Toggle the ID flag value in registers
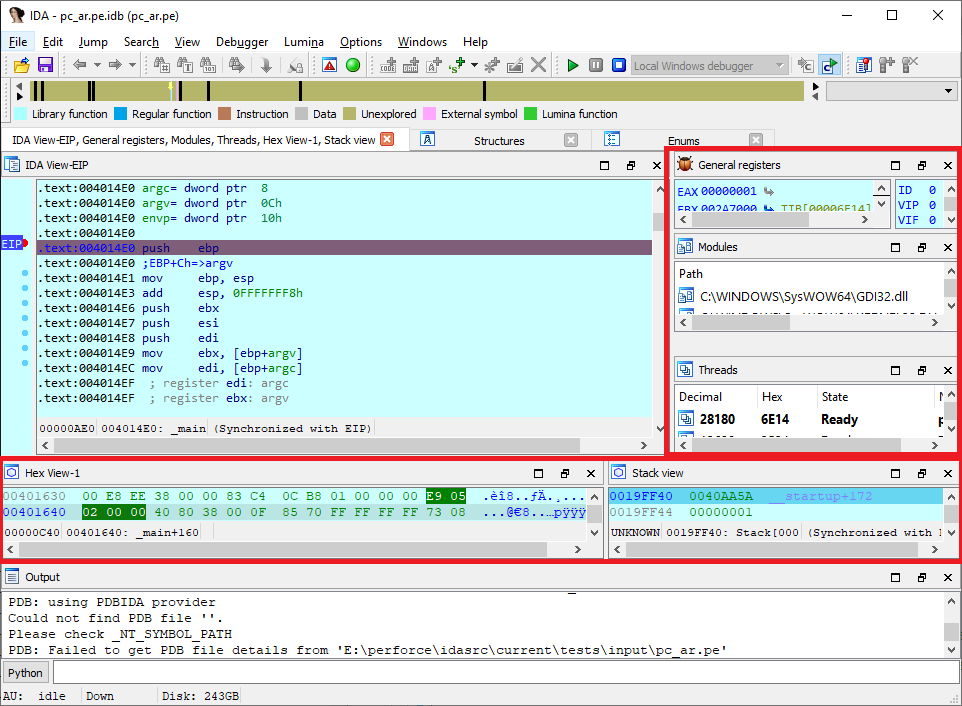Image resolution: width=962 pixels, height=706 pixels. point(932,190)
